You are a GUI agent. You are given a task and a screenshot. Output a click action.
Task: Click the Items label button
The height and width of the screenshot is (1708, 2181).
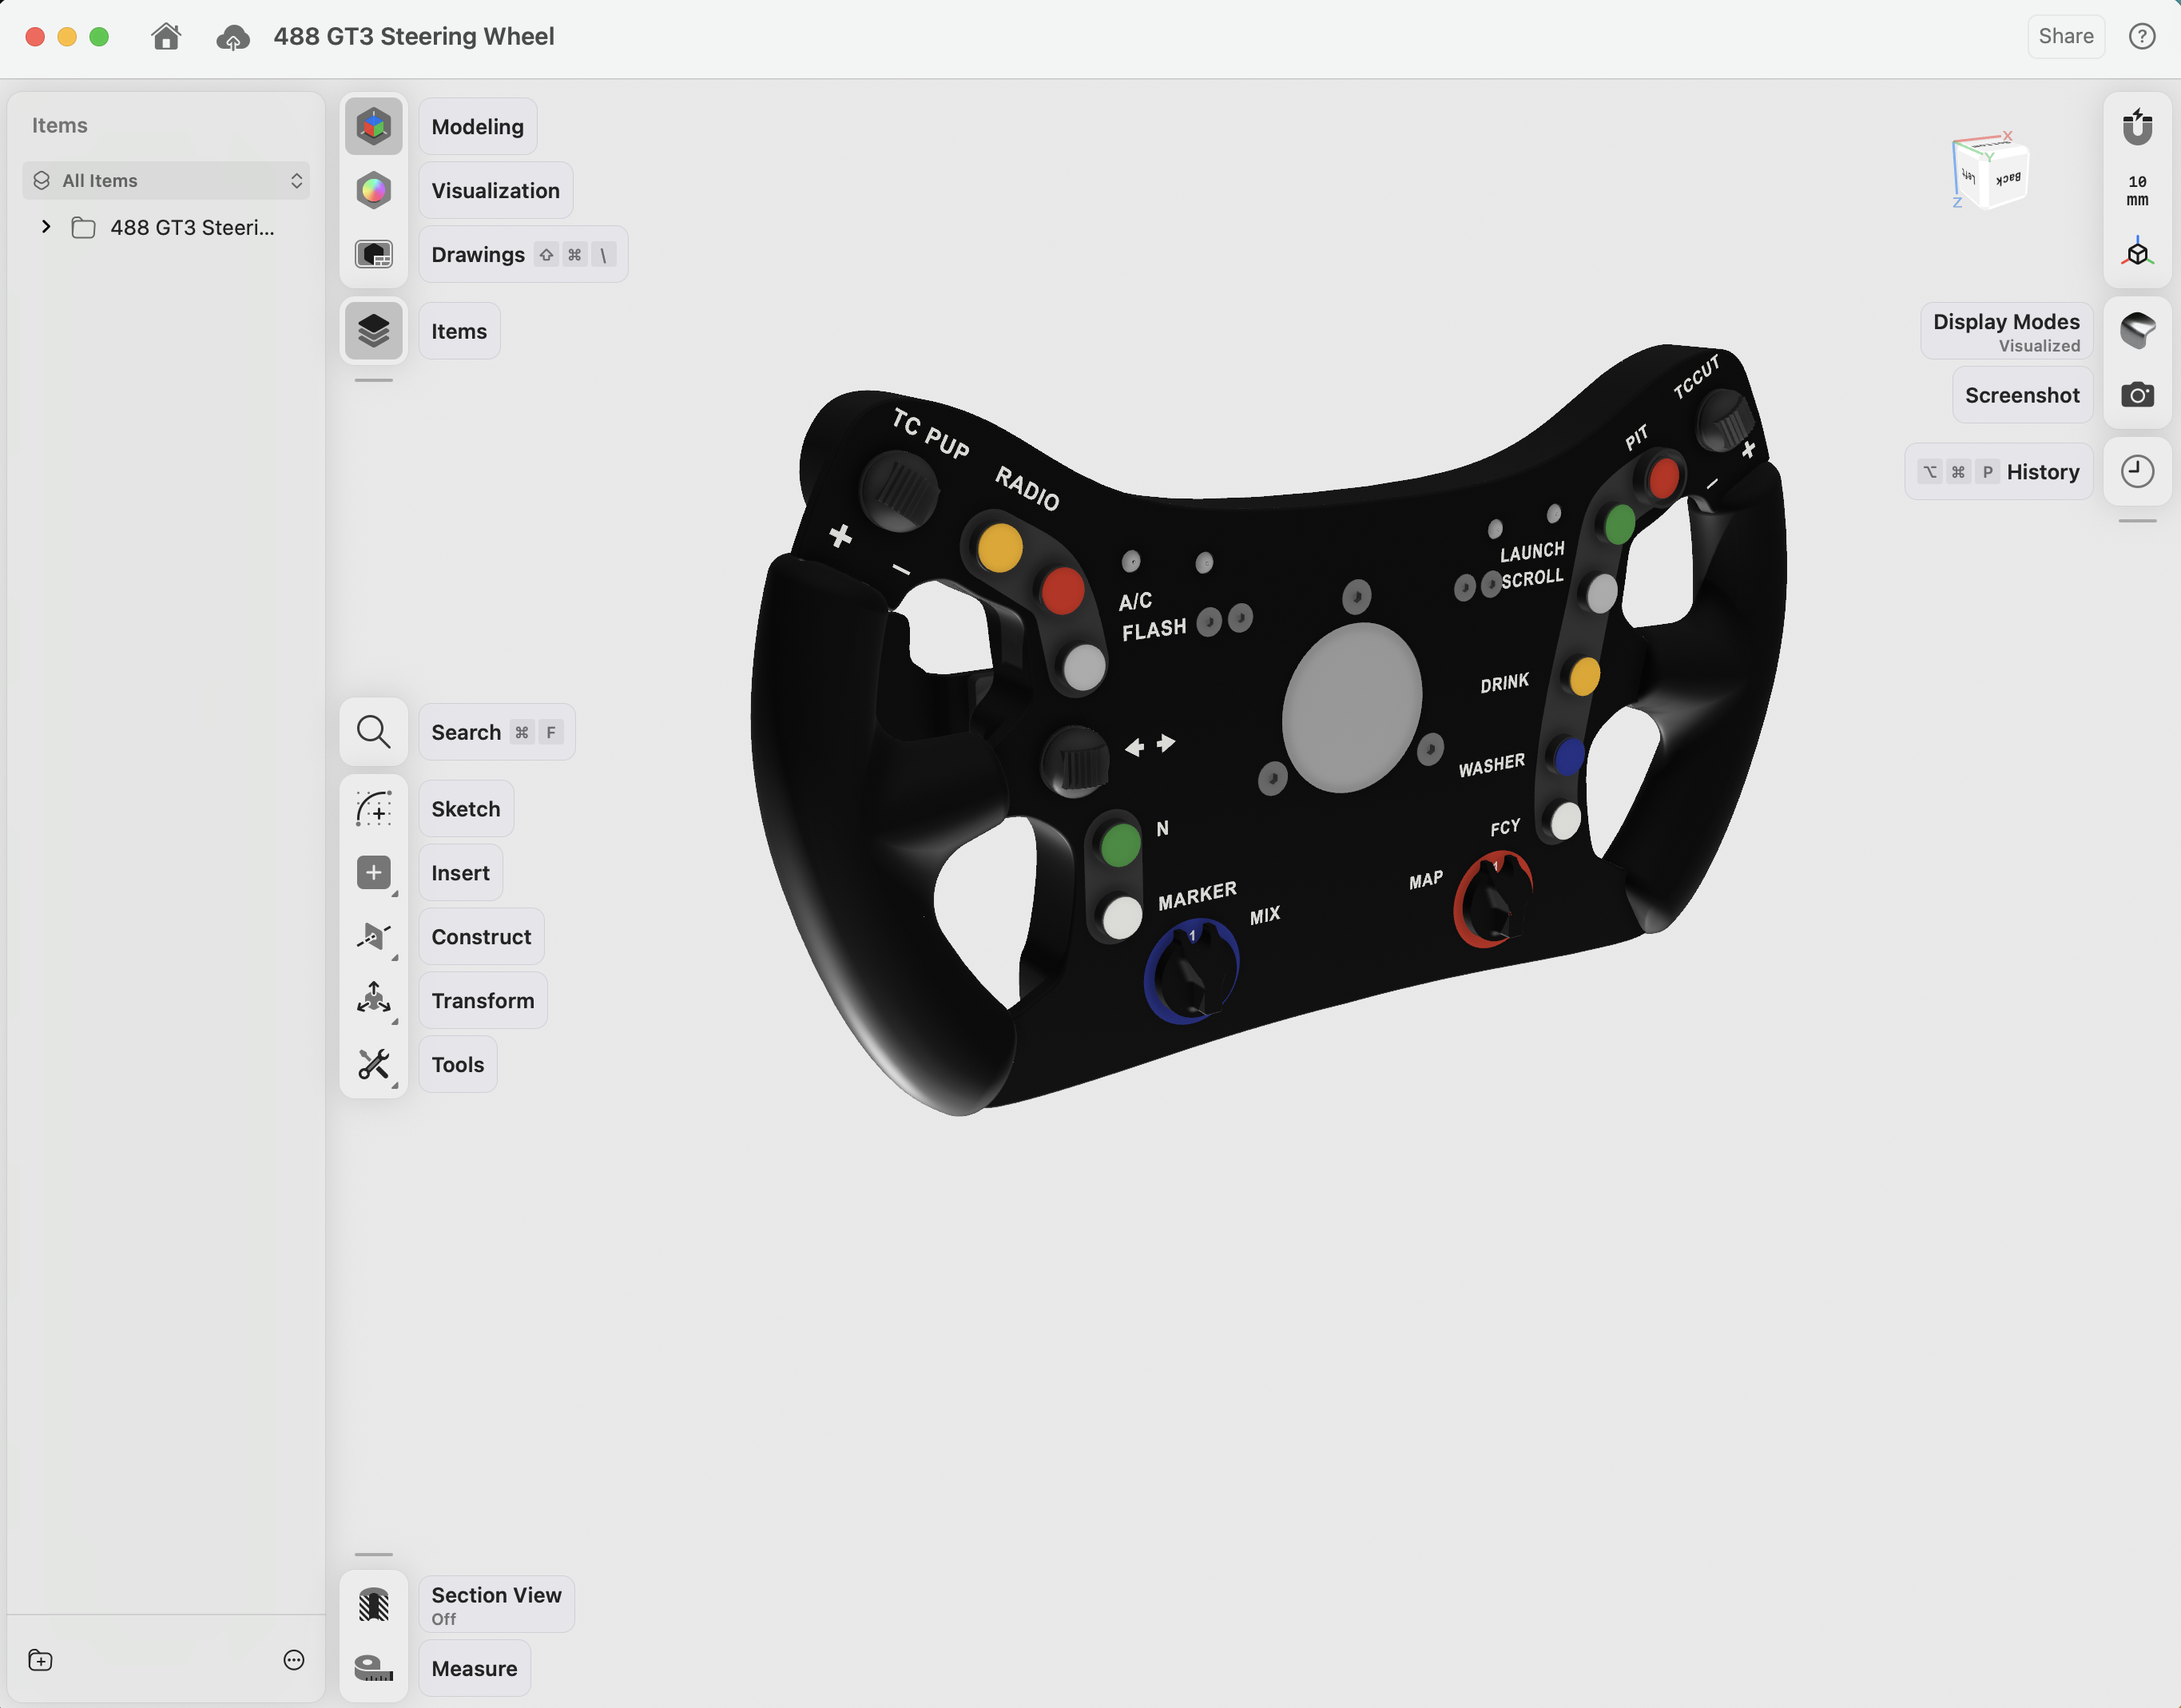(x=459, y=331)
